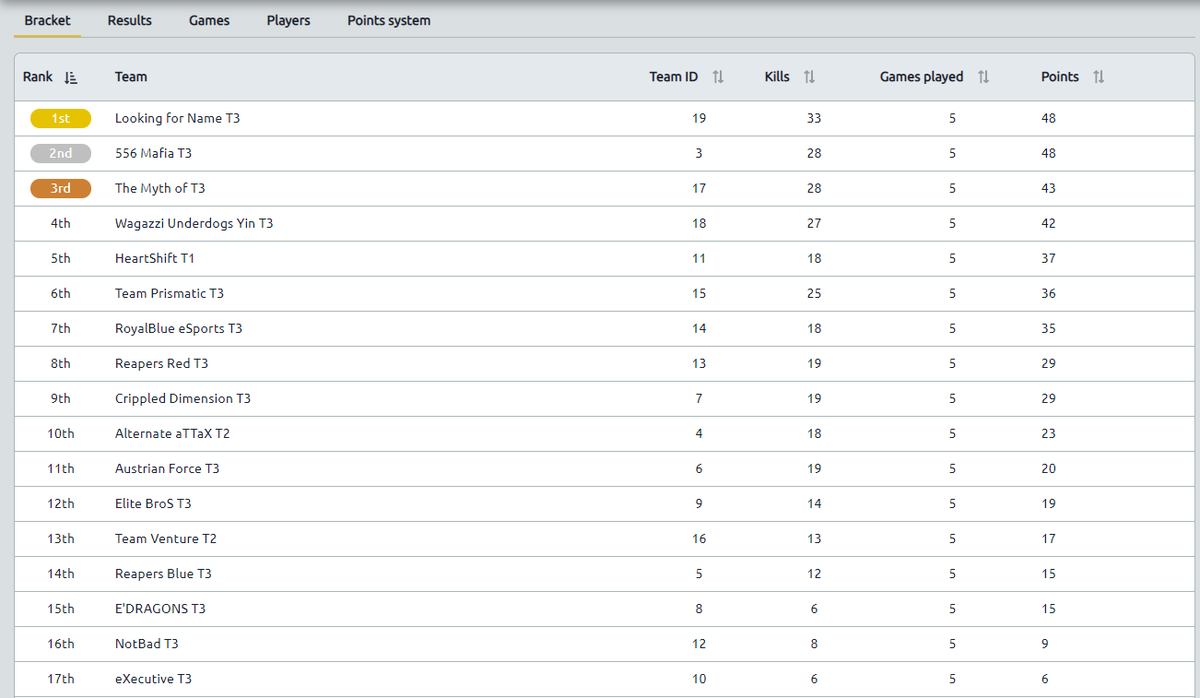
Task: Open the Results tab
Action: click(x=130, y=20)
